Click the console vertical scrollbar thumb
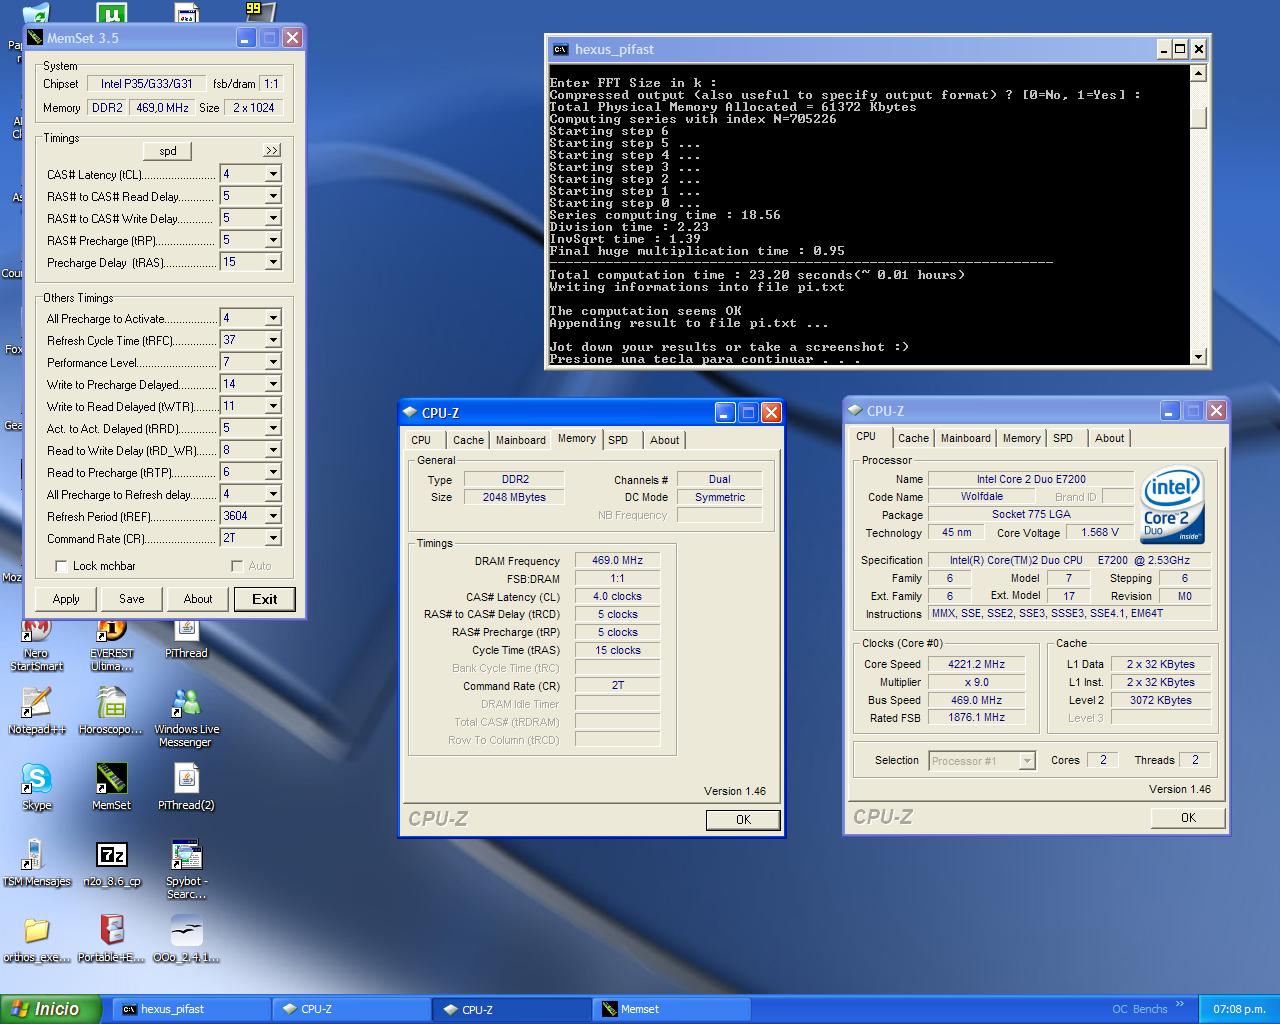1280x1024 pixels. (x=1198, y=117)
